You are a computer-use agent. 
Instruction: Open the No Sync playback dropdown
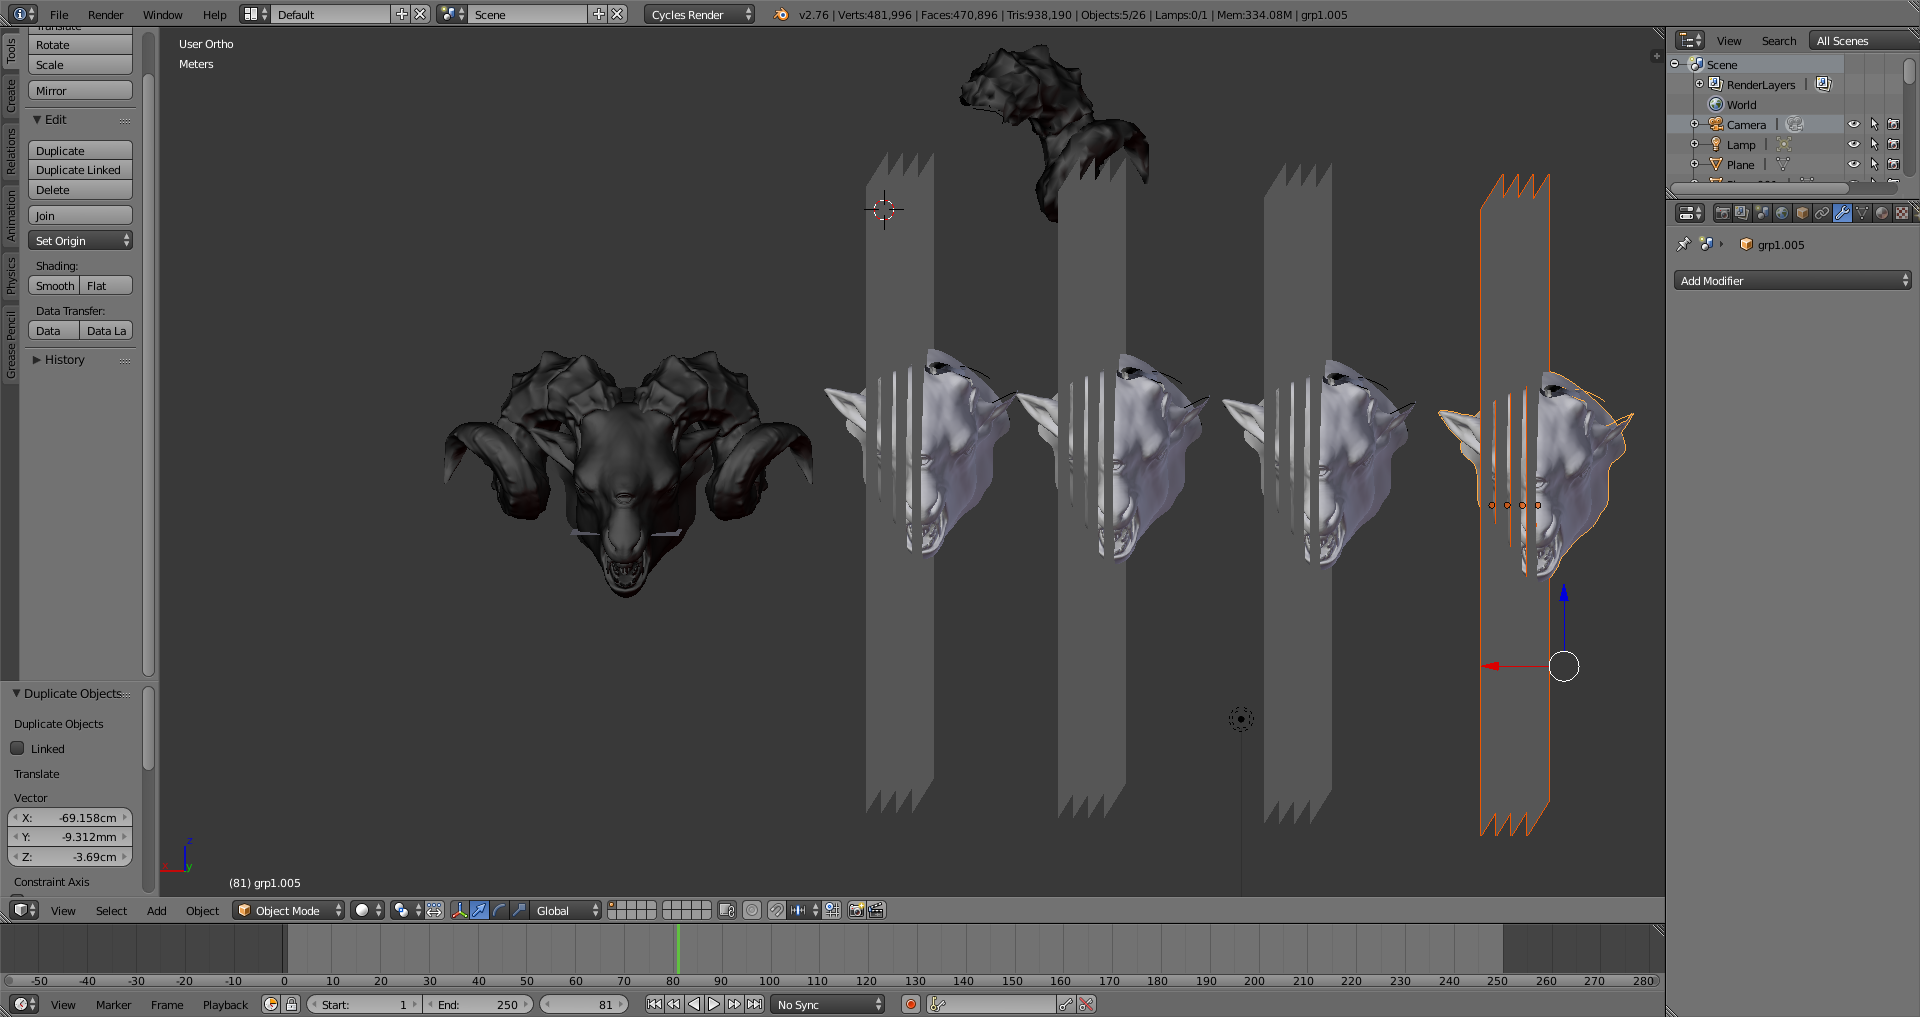click(828, 1004)
